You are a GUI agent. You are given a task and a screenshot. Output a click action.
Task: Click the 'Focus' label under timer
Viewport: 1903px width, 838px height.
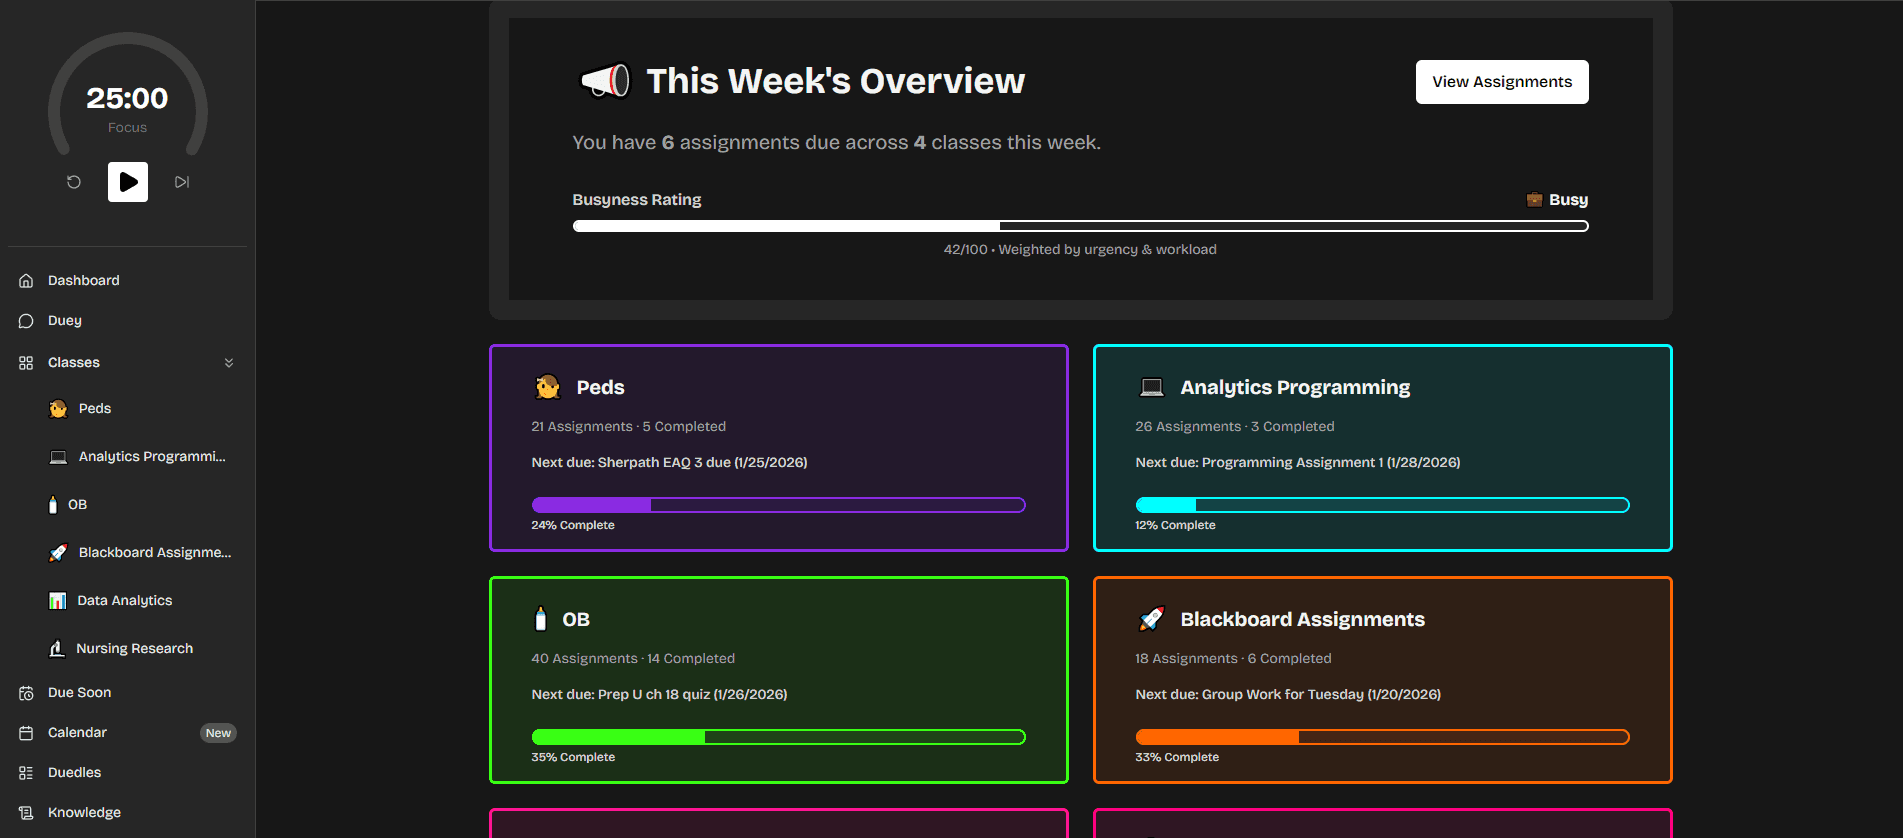coord(127,128)
